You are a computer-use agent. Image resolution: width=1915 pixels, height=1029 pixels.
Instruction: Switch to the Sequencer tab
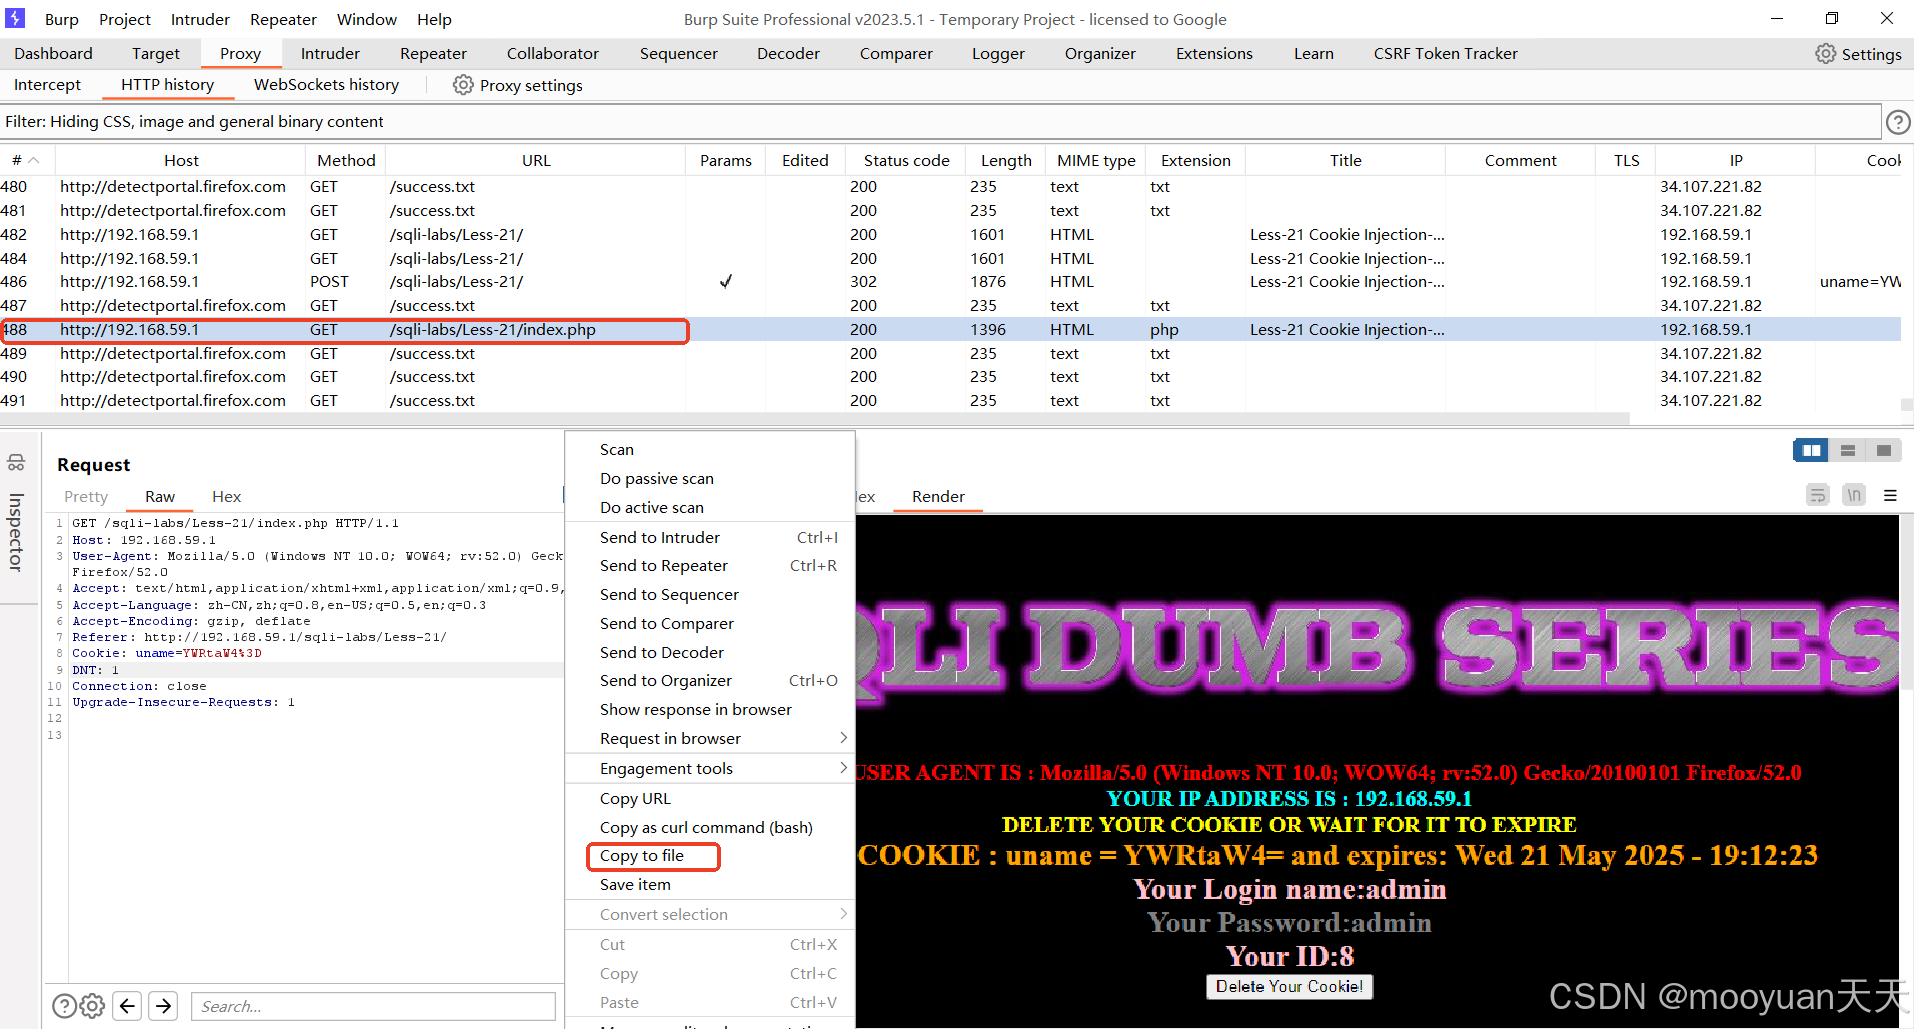coord(679,53)
